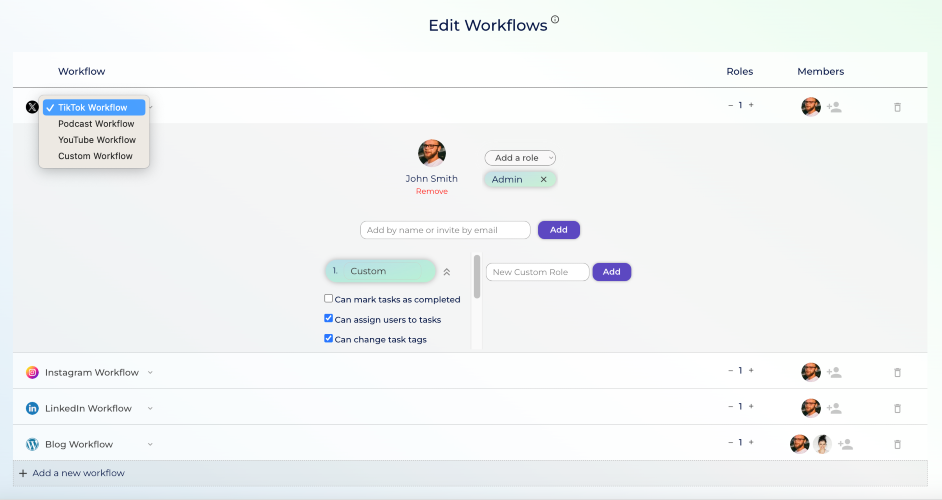Increase roles count for LinkedIn Workflow
Viewport: 942px width, 500px height.
(751, 407)
